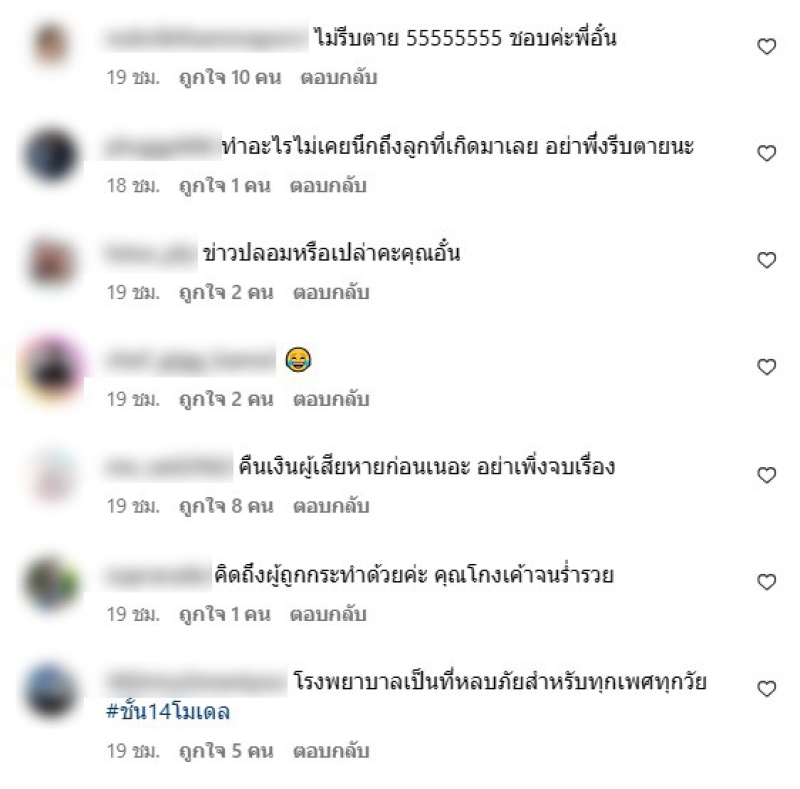View the 10 likes on first comment

coord(230,78)
